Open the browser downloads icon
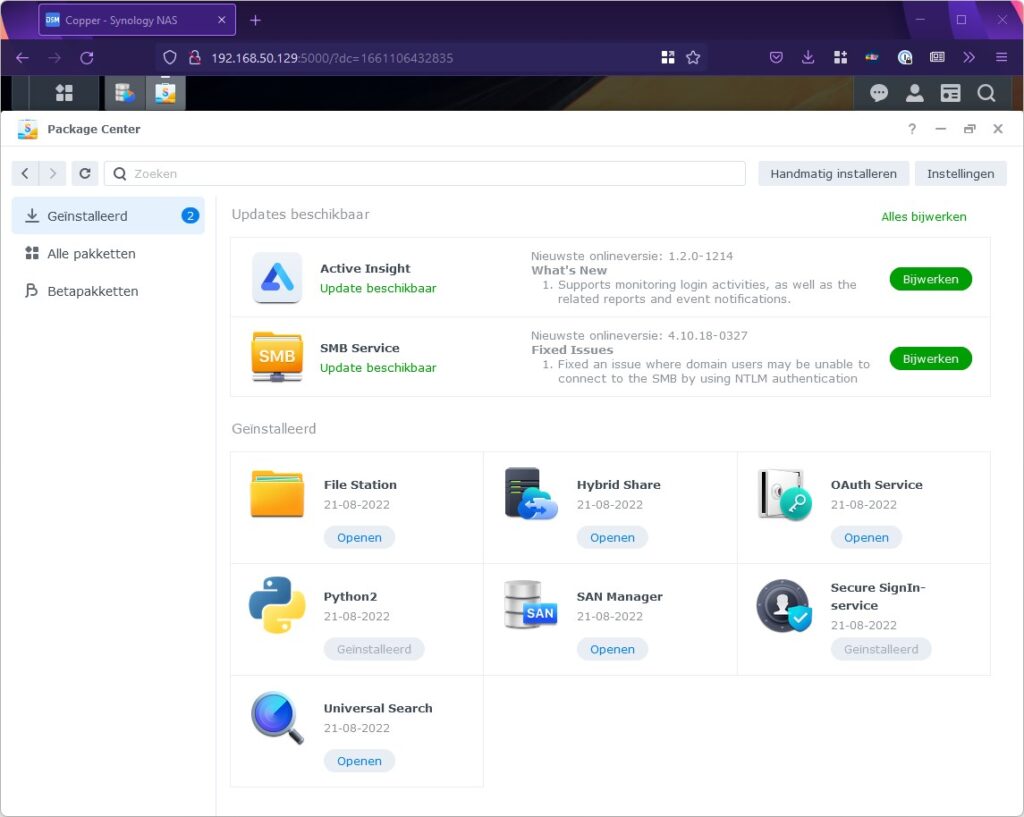The image size is (1024, 817). [x=808, y=57]
